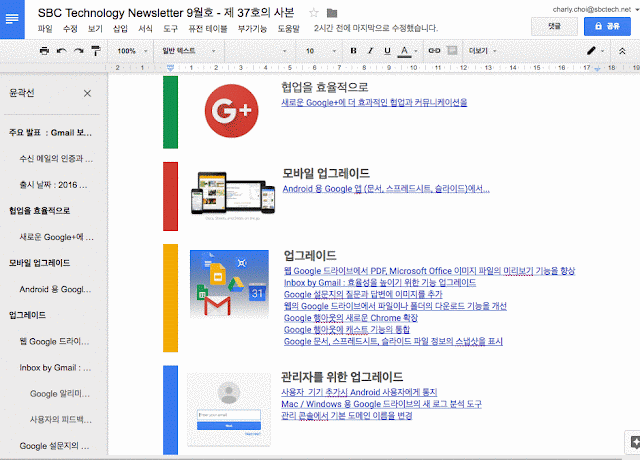Select the sign-in screen image
640x460 pixels.
click(229, 409)
